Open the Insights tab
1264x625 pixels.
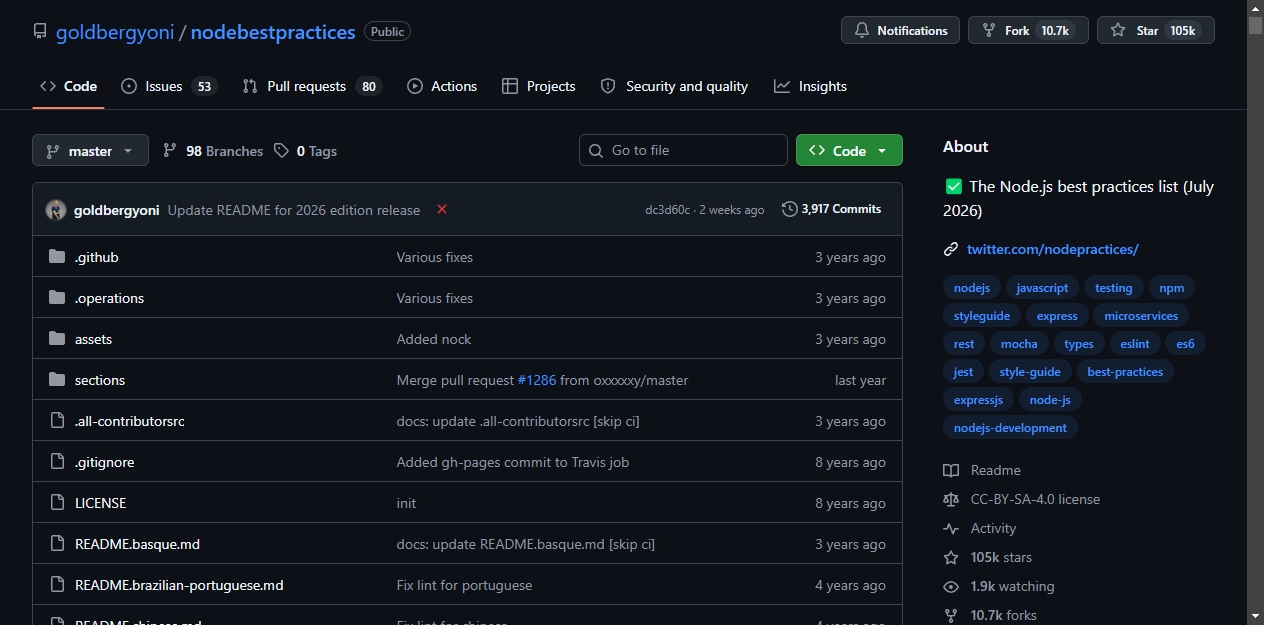pyautogui.click(x=810, y=86)
